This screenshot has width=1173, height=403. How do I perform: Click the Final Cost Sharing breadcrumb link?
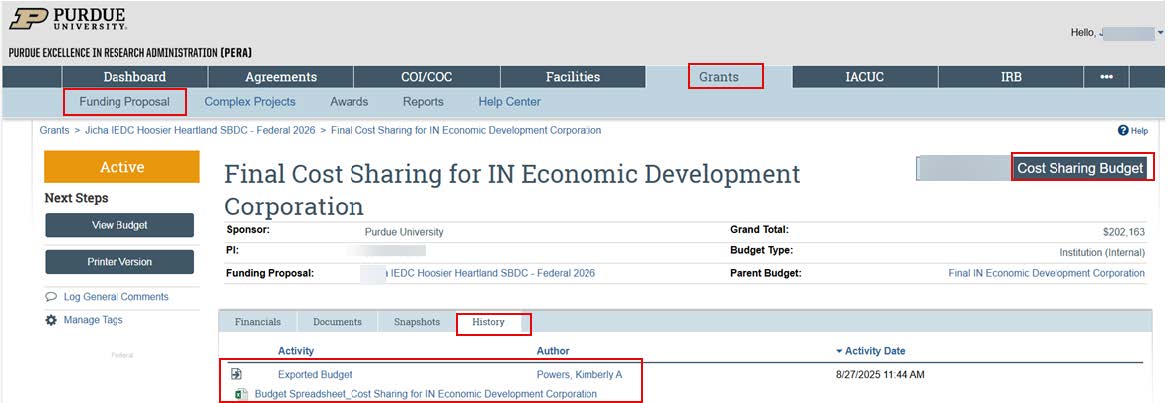[465, 130]
